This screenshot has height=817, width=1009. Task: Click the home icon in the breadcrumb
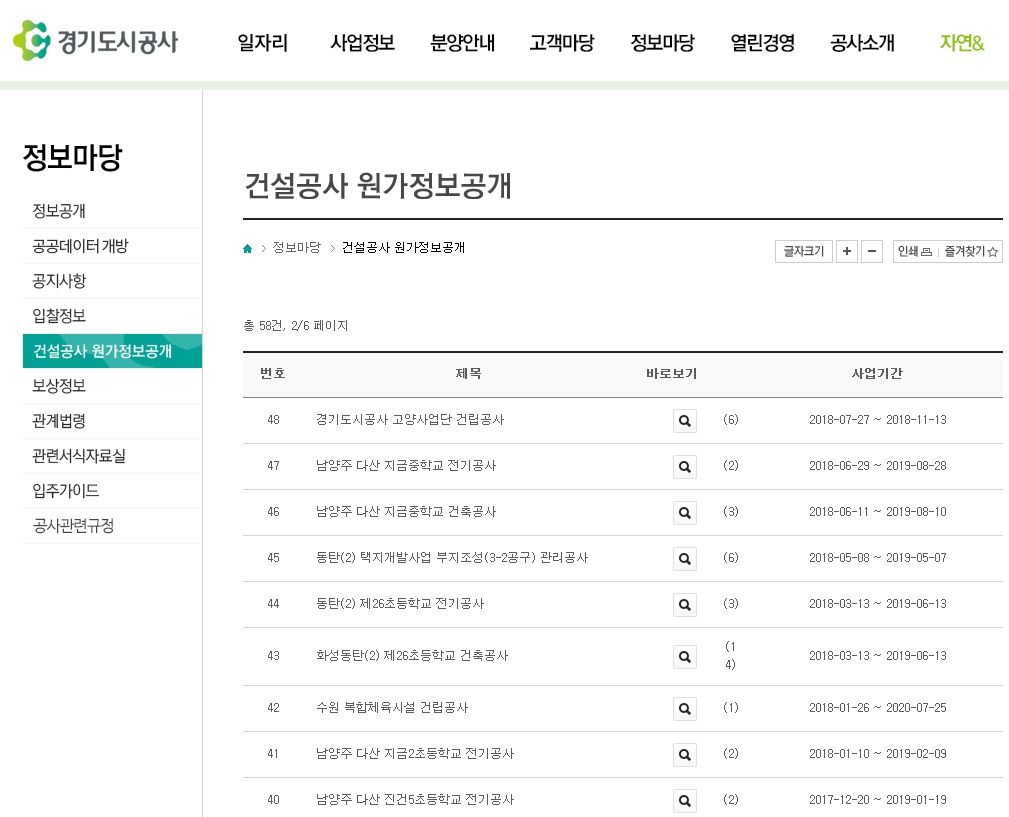click(248, 249)
